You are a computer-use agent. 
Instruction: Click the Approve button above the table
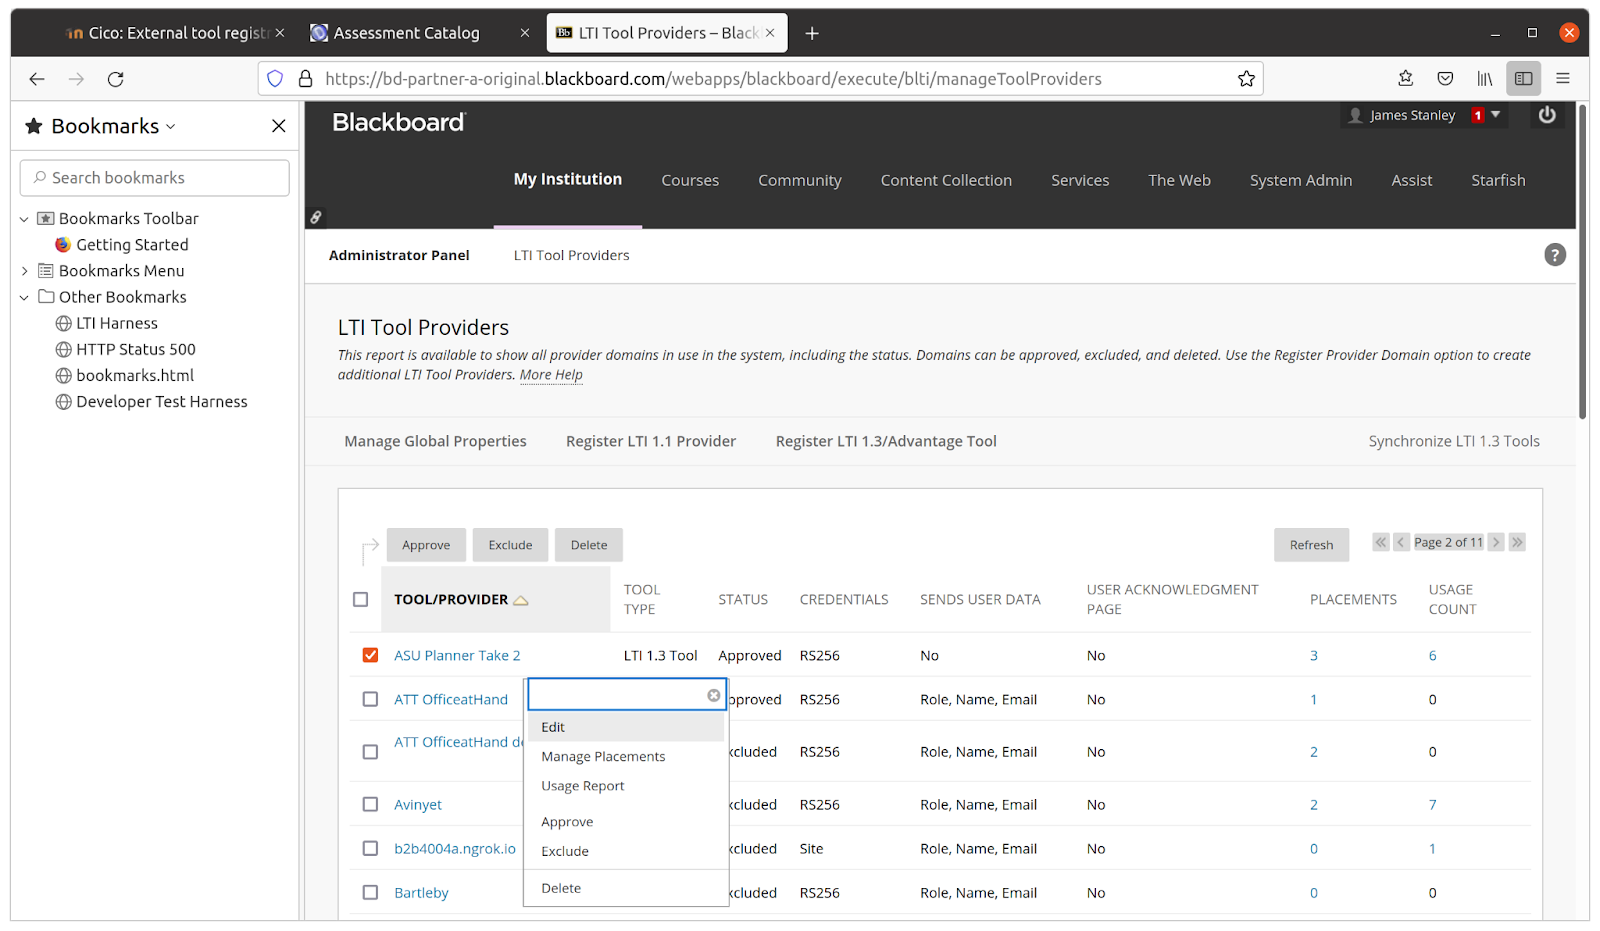[x=426, y=545]
